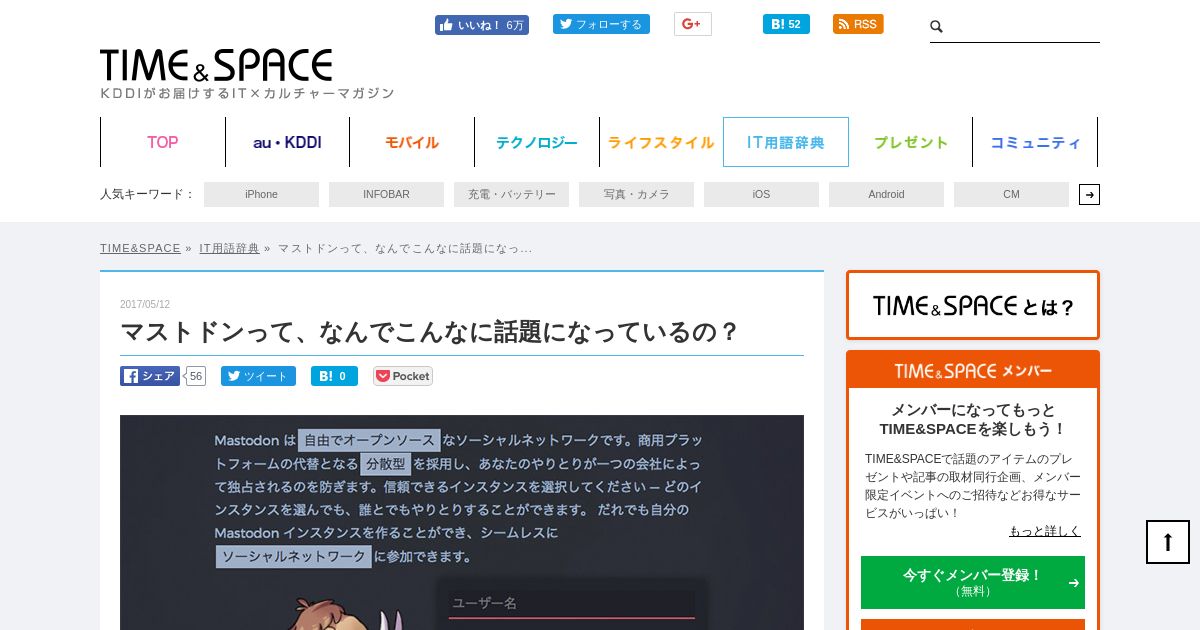Viewport: 1200px width, 630px height.
Task: Click the IT用語辞典 breadcrumb link
Action: [229, 248]
